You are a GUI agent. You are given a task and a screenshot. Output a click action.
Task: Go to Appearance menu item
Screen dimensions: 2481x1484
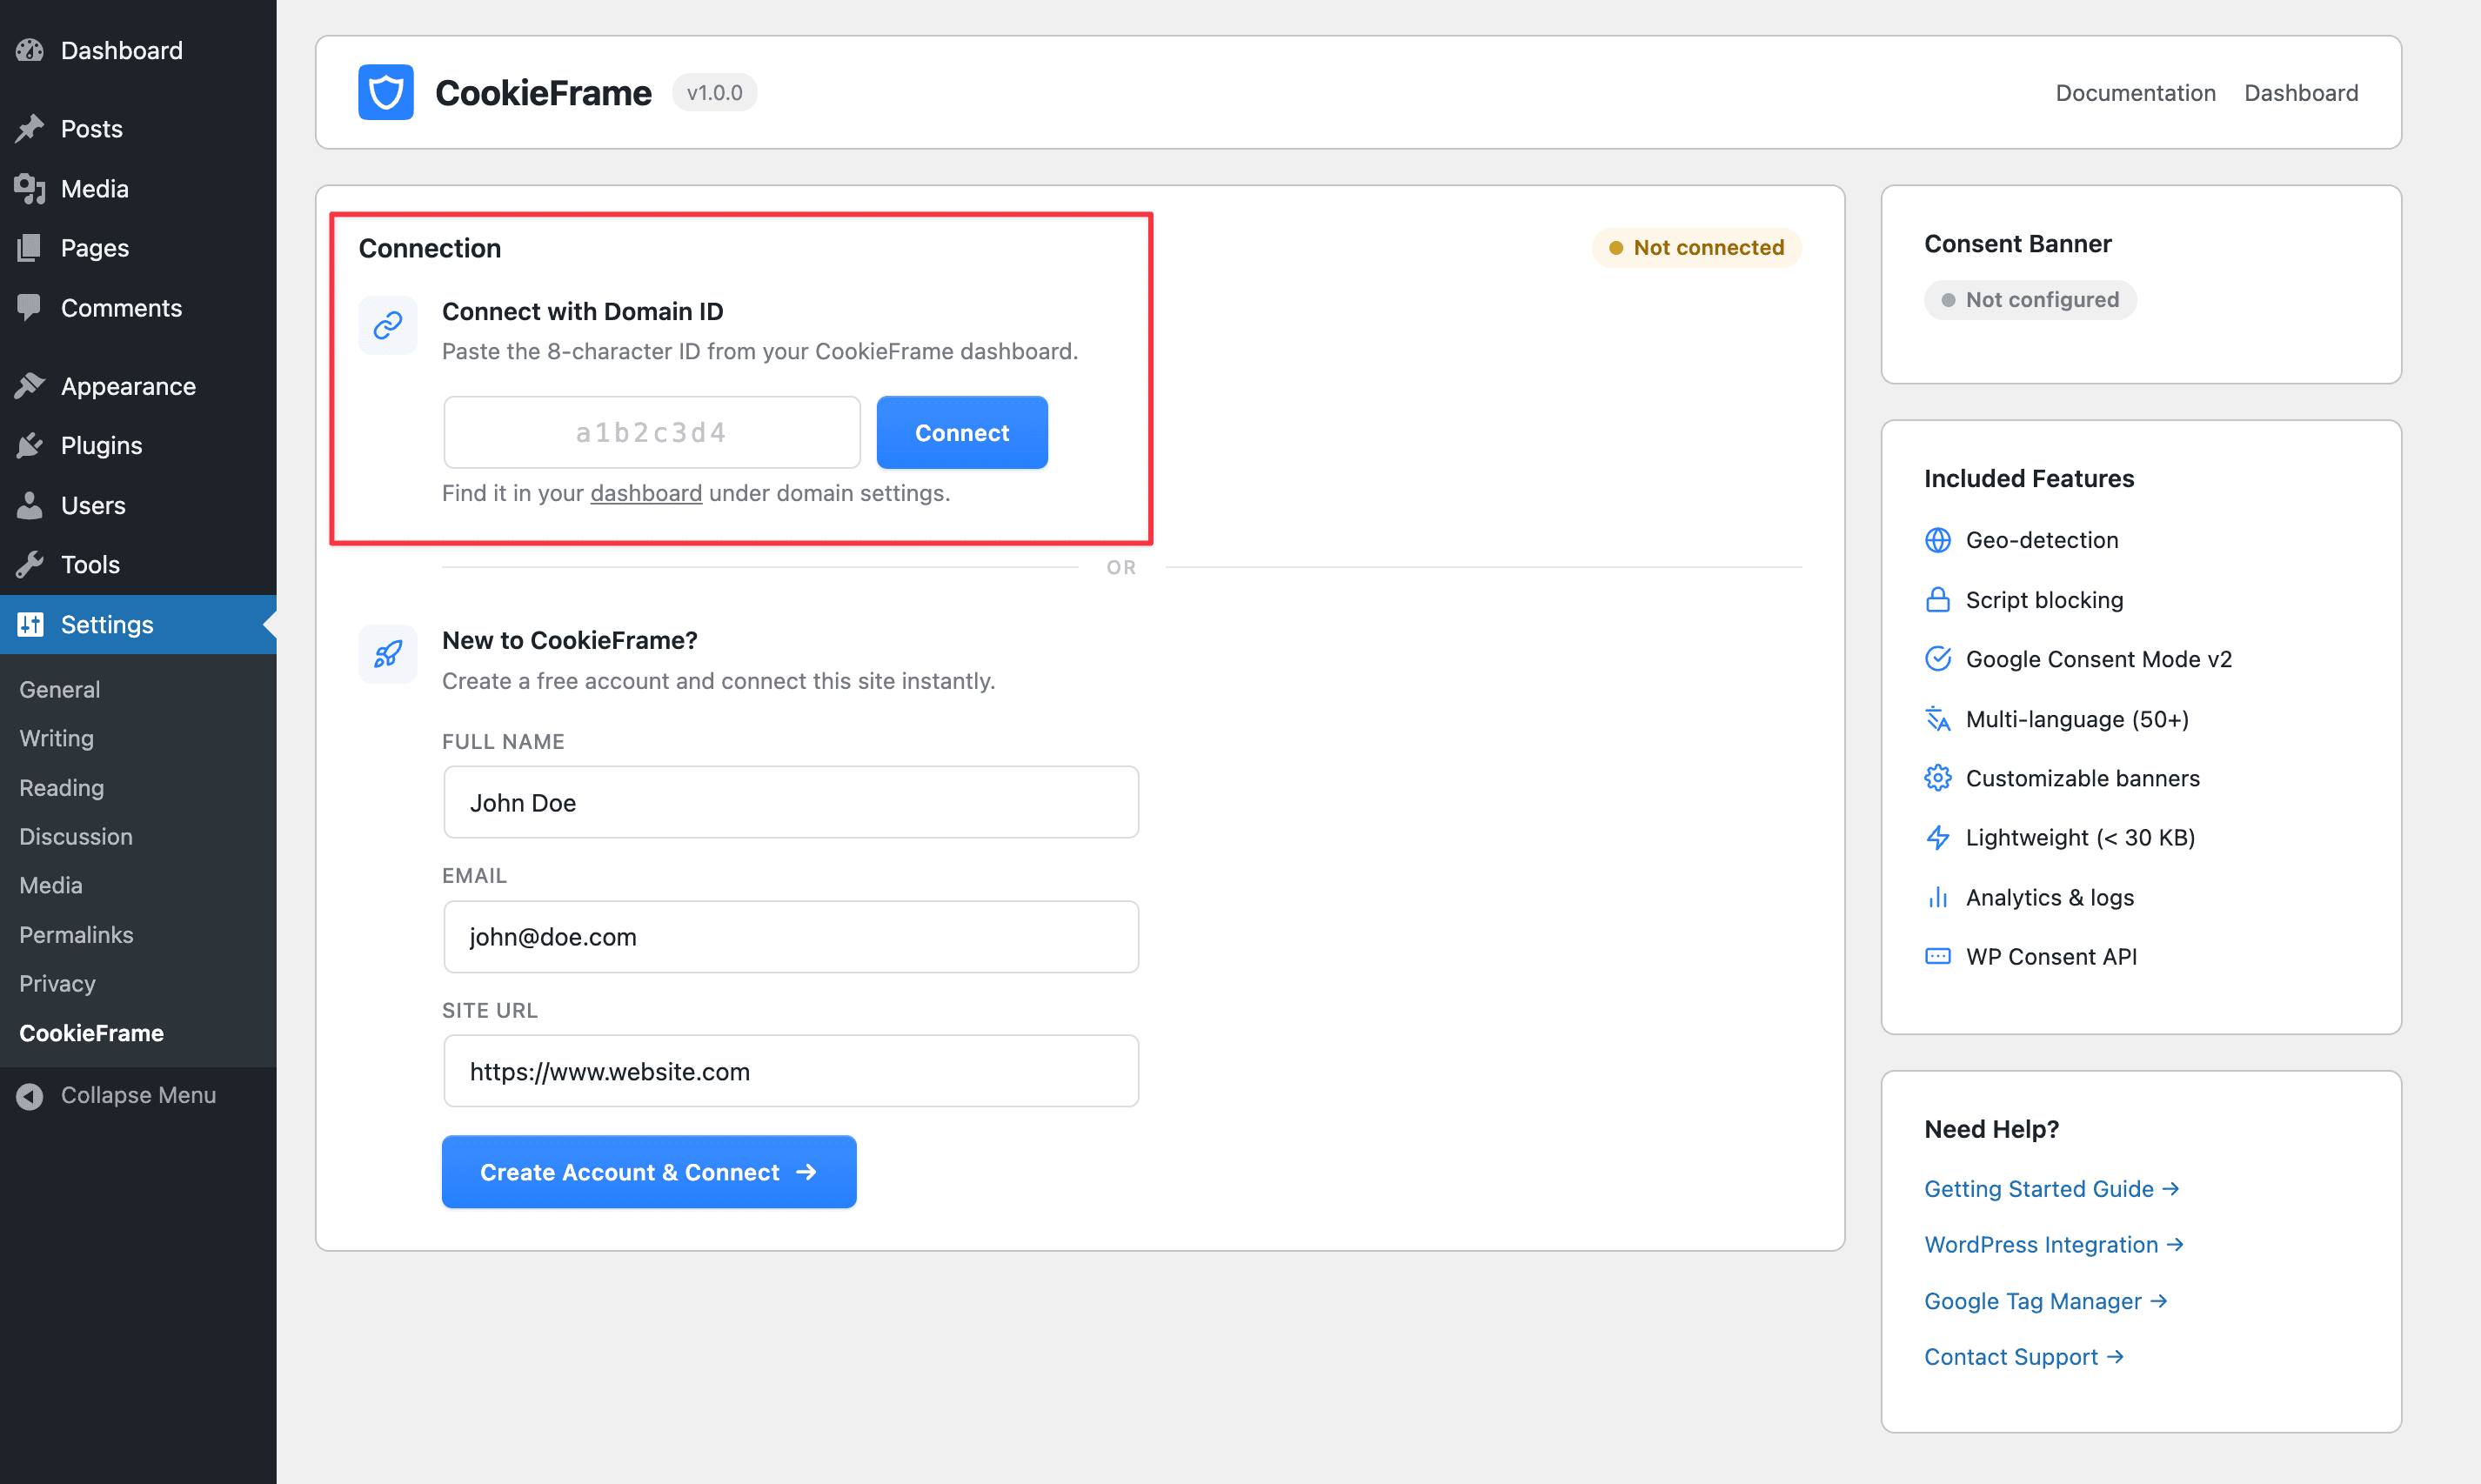pos(138,385)
